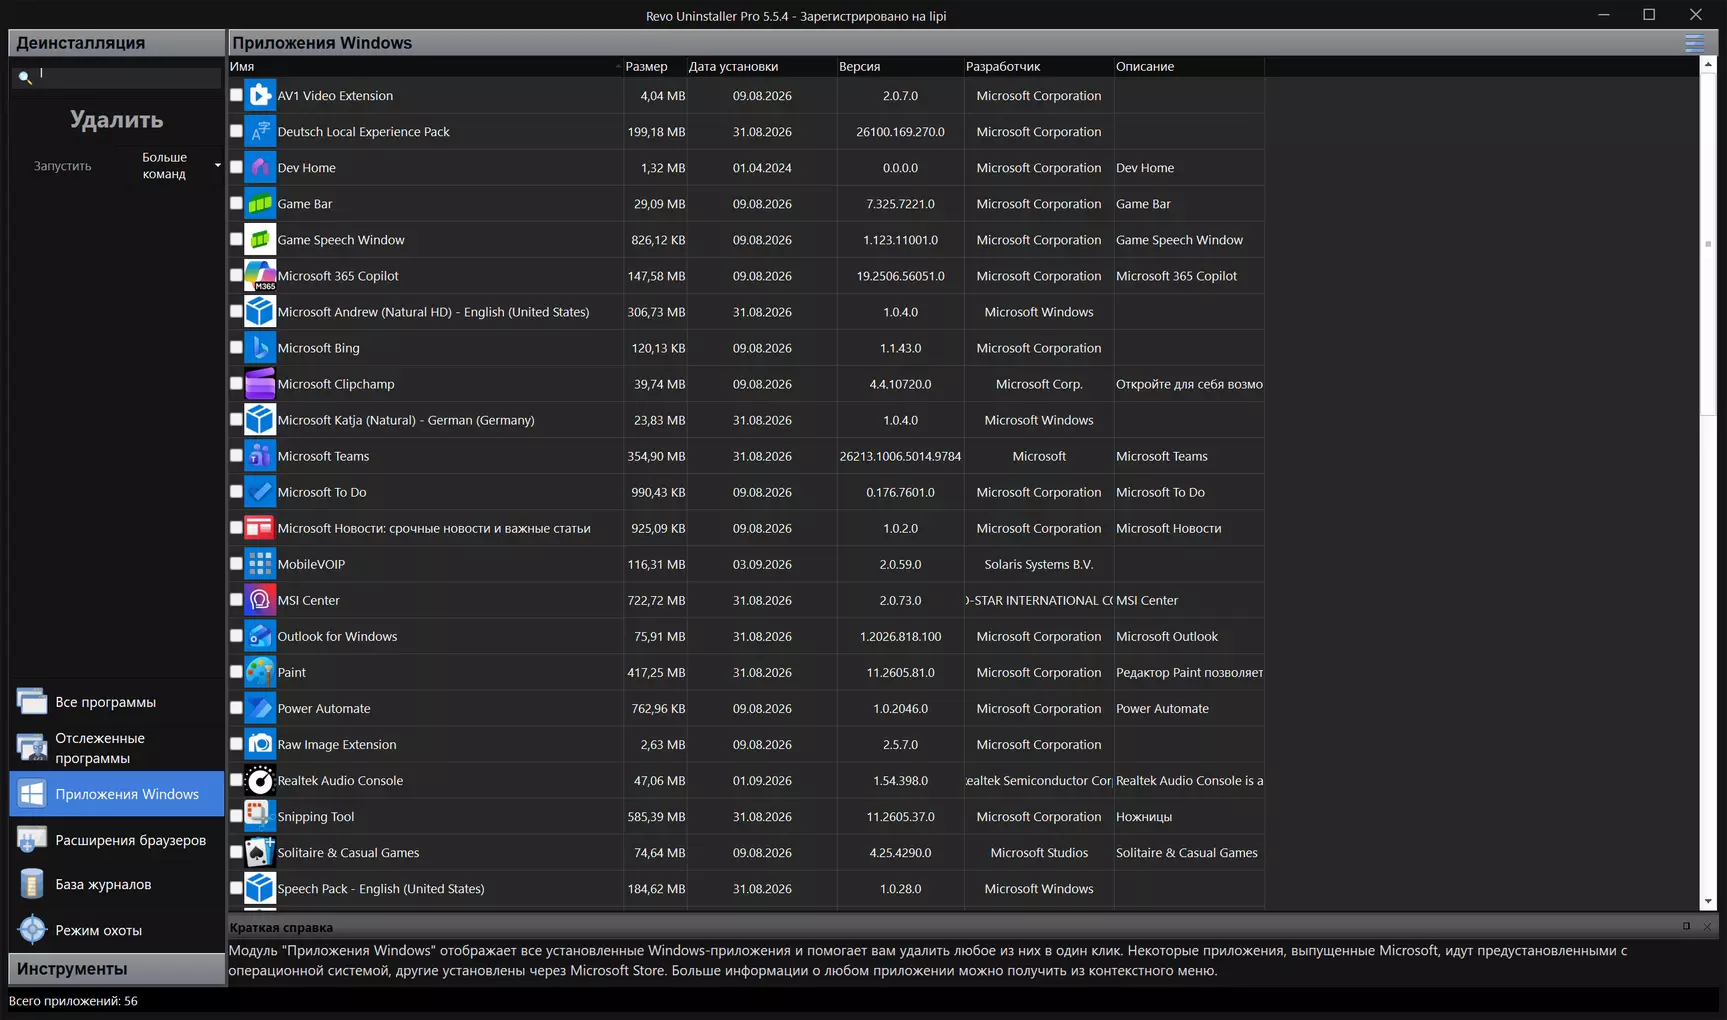
Task: Click the Solitaire & Casual Games icon
Action: coord(260,851)
